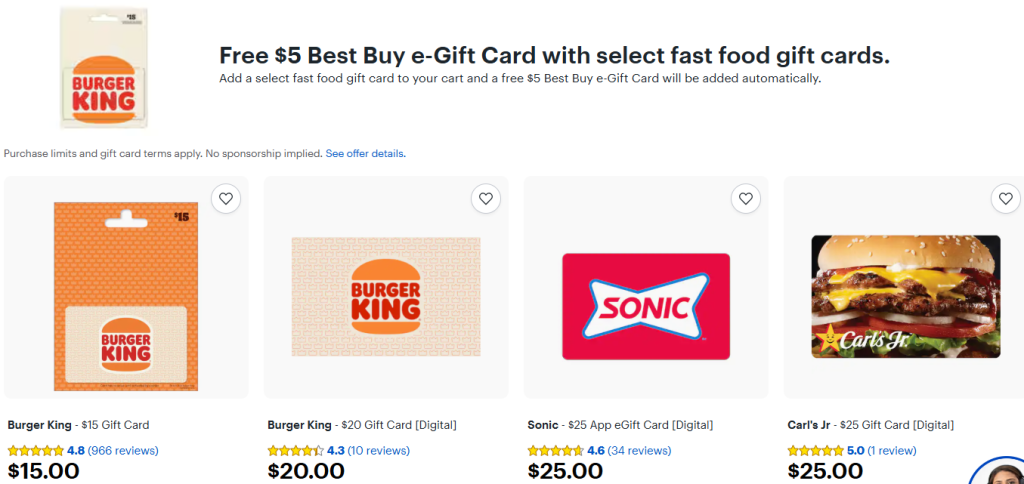1024x484 pixels.
Task: Open the See offer details link
Action: coord(365,154)
